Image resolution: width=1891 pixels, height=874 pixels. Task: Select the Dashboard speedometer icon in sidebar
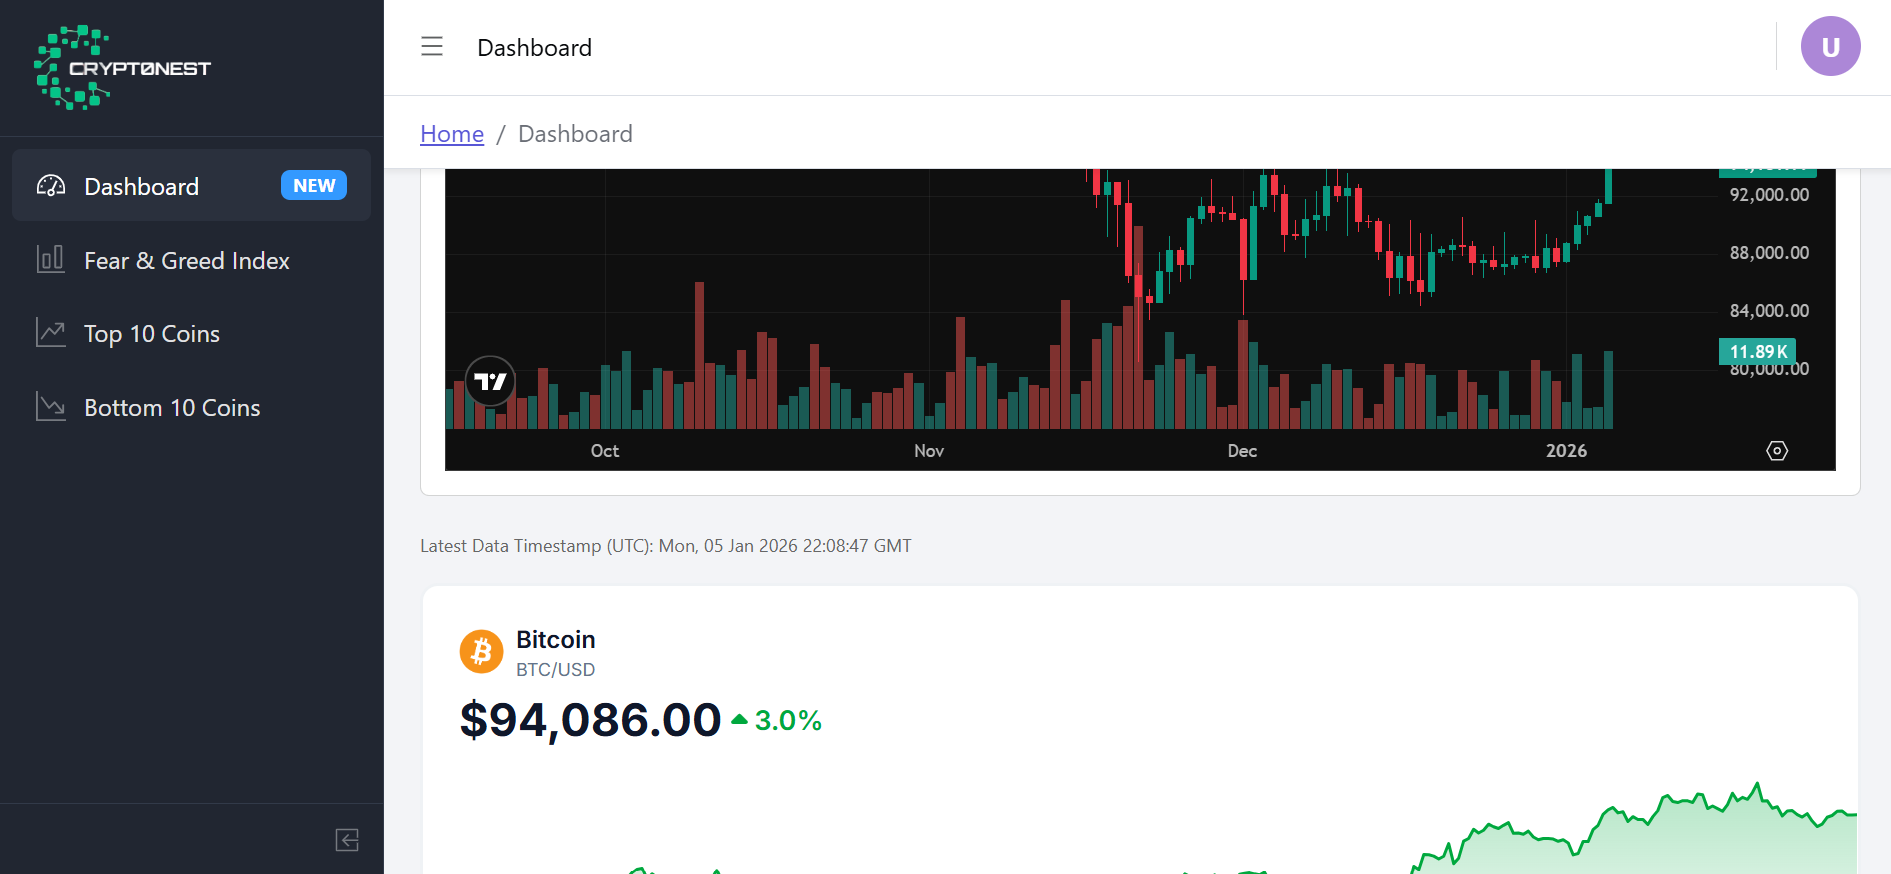[50, 185]
